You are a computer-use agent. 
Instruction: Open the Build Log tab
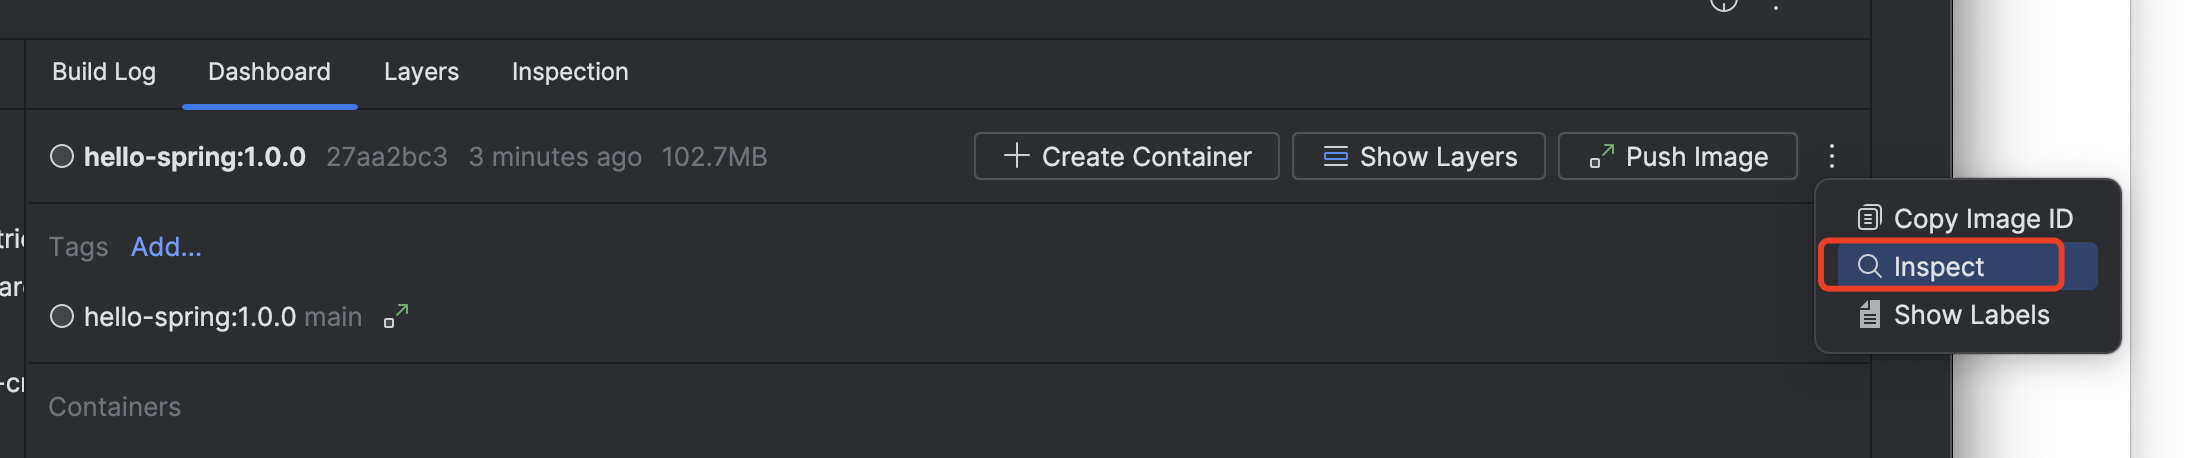[x=104, y=72]
